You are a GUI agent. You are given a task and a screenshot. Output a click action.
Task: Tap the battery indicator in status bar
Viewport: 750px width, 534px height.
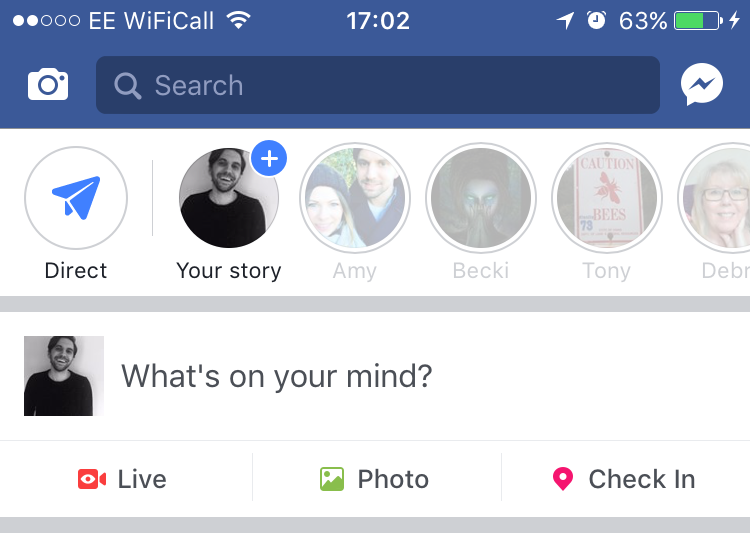tap(697, 20)
